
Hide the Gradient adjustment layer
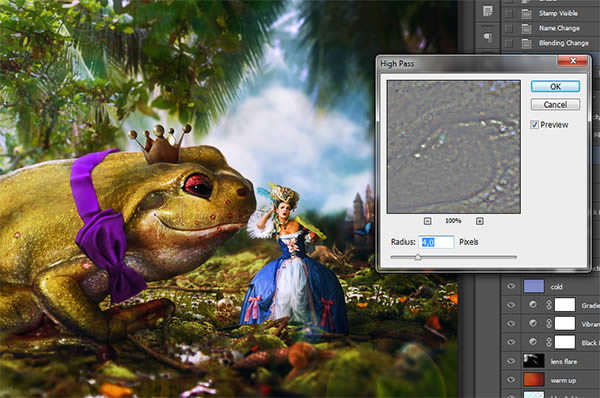tap(511, 305)
